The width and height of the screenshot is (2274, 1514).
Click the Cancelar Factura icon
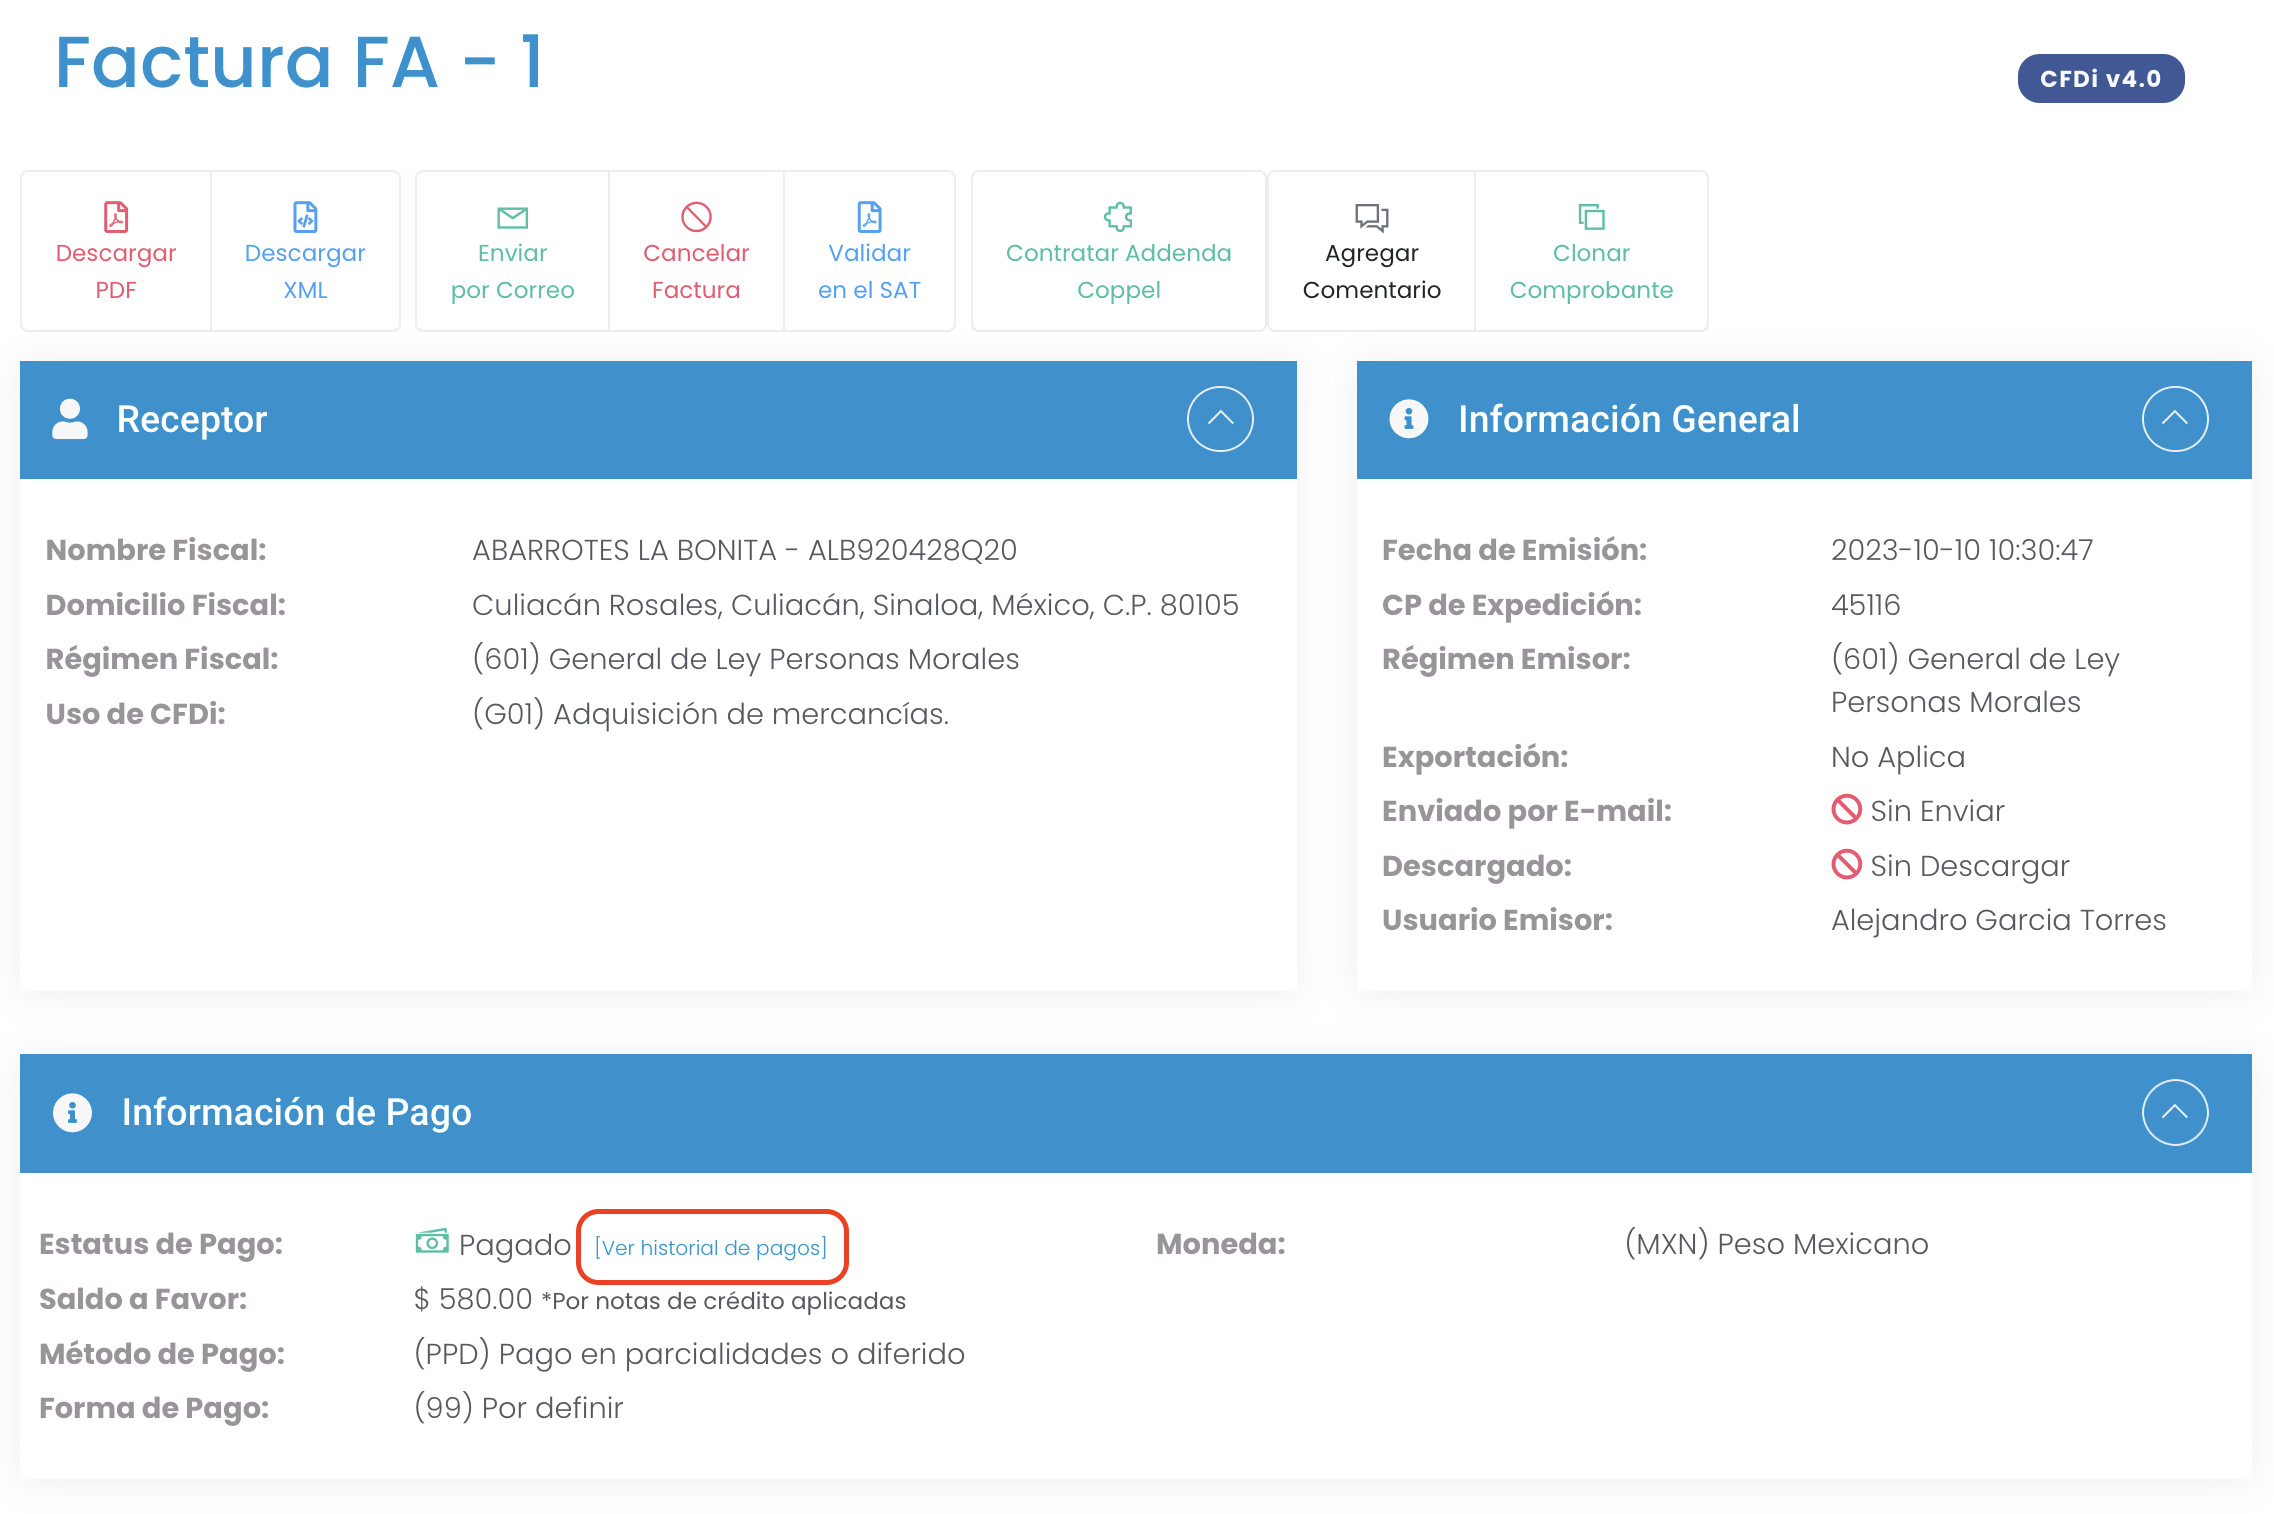696,216
